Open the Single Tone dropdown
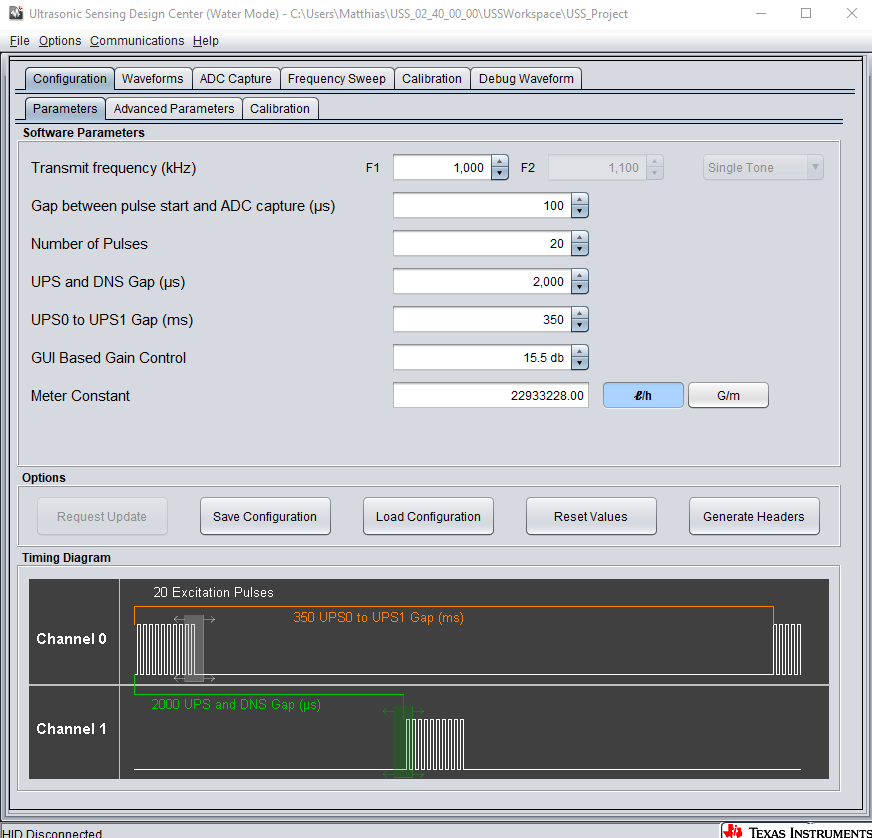This screenshot has width=872, height=838. (763, 167)
